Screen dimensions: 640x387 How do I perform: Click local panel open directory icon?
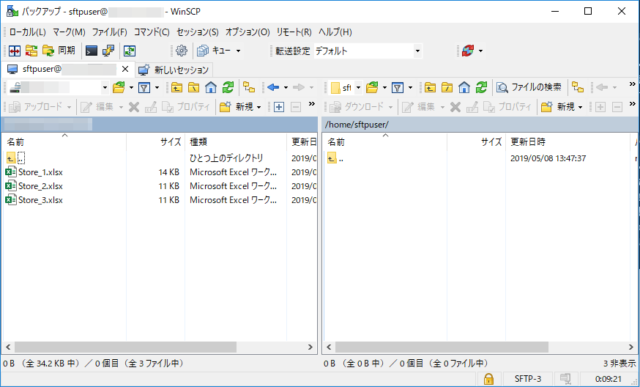click(x=119, y=87)
